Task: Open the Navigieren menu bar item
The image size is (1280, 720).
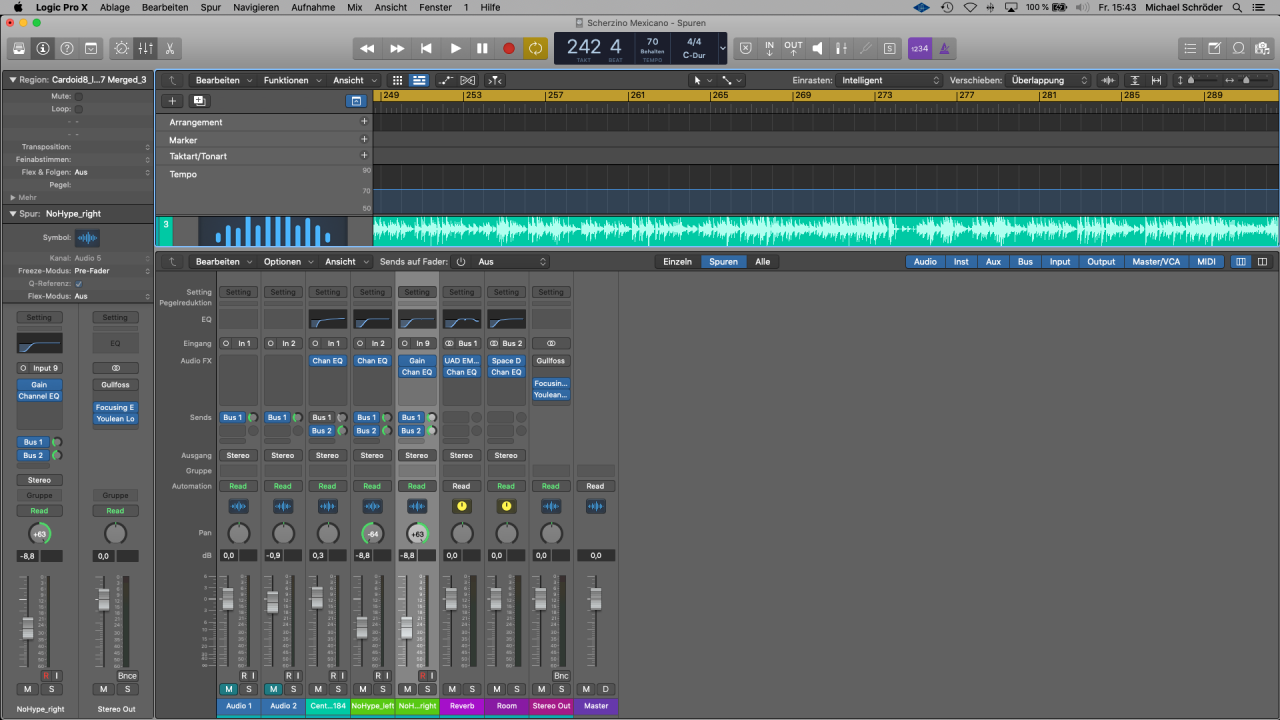Action: 256,7
